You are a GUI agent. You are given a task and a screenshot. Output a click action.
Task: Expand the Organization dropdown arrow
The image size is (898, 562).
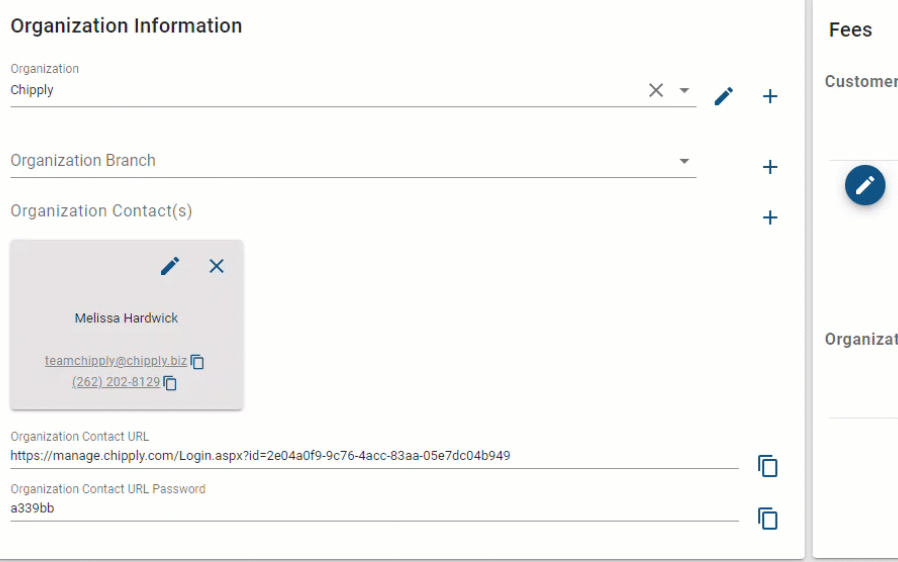tap(684, 90)
